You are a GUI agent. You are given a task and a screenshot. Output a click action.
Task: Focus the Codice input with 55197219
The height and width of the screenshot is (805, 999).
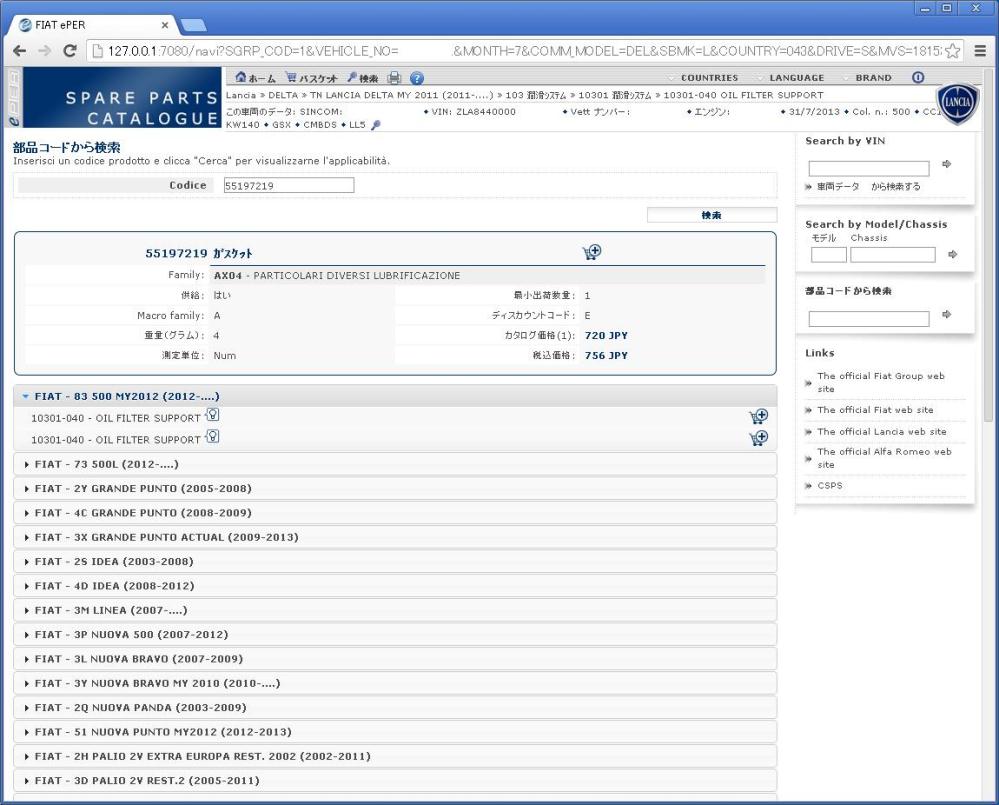(x=289, y=185)
